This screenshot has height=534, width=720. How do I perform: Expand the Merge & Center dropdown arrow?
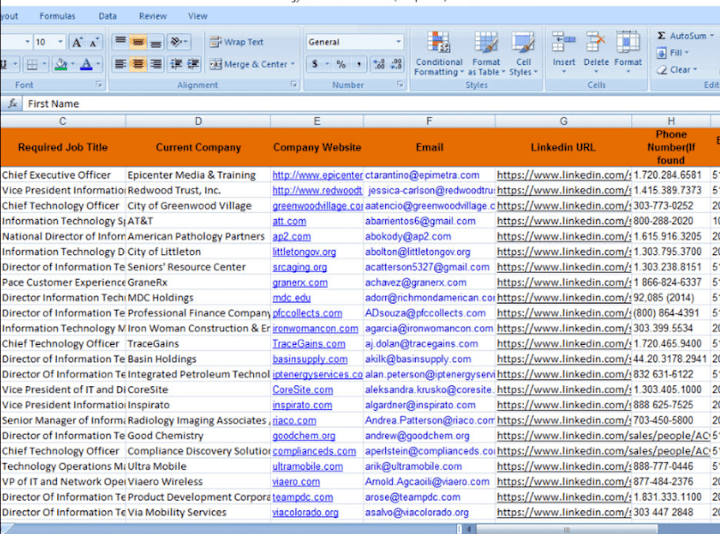(x=293, y=64)
